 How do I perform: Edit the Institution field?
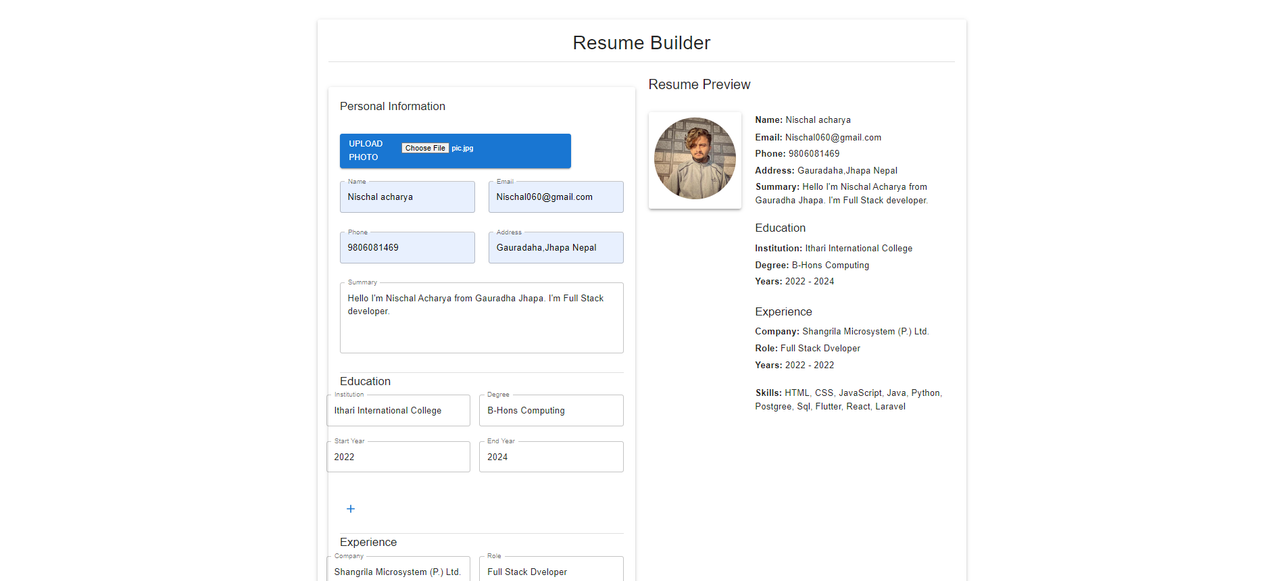(398, 410)
